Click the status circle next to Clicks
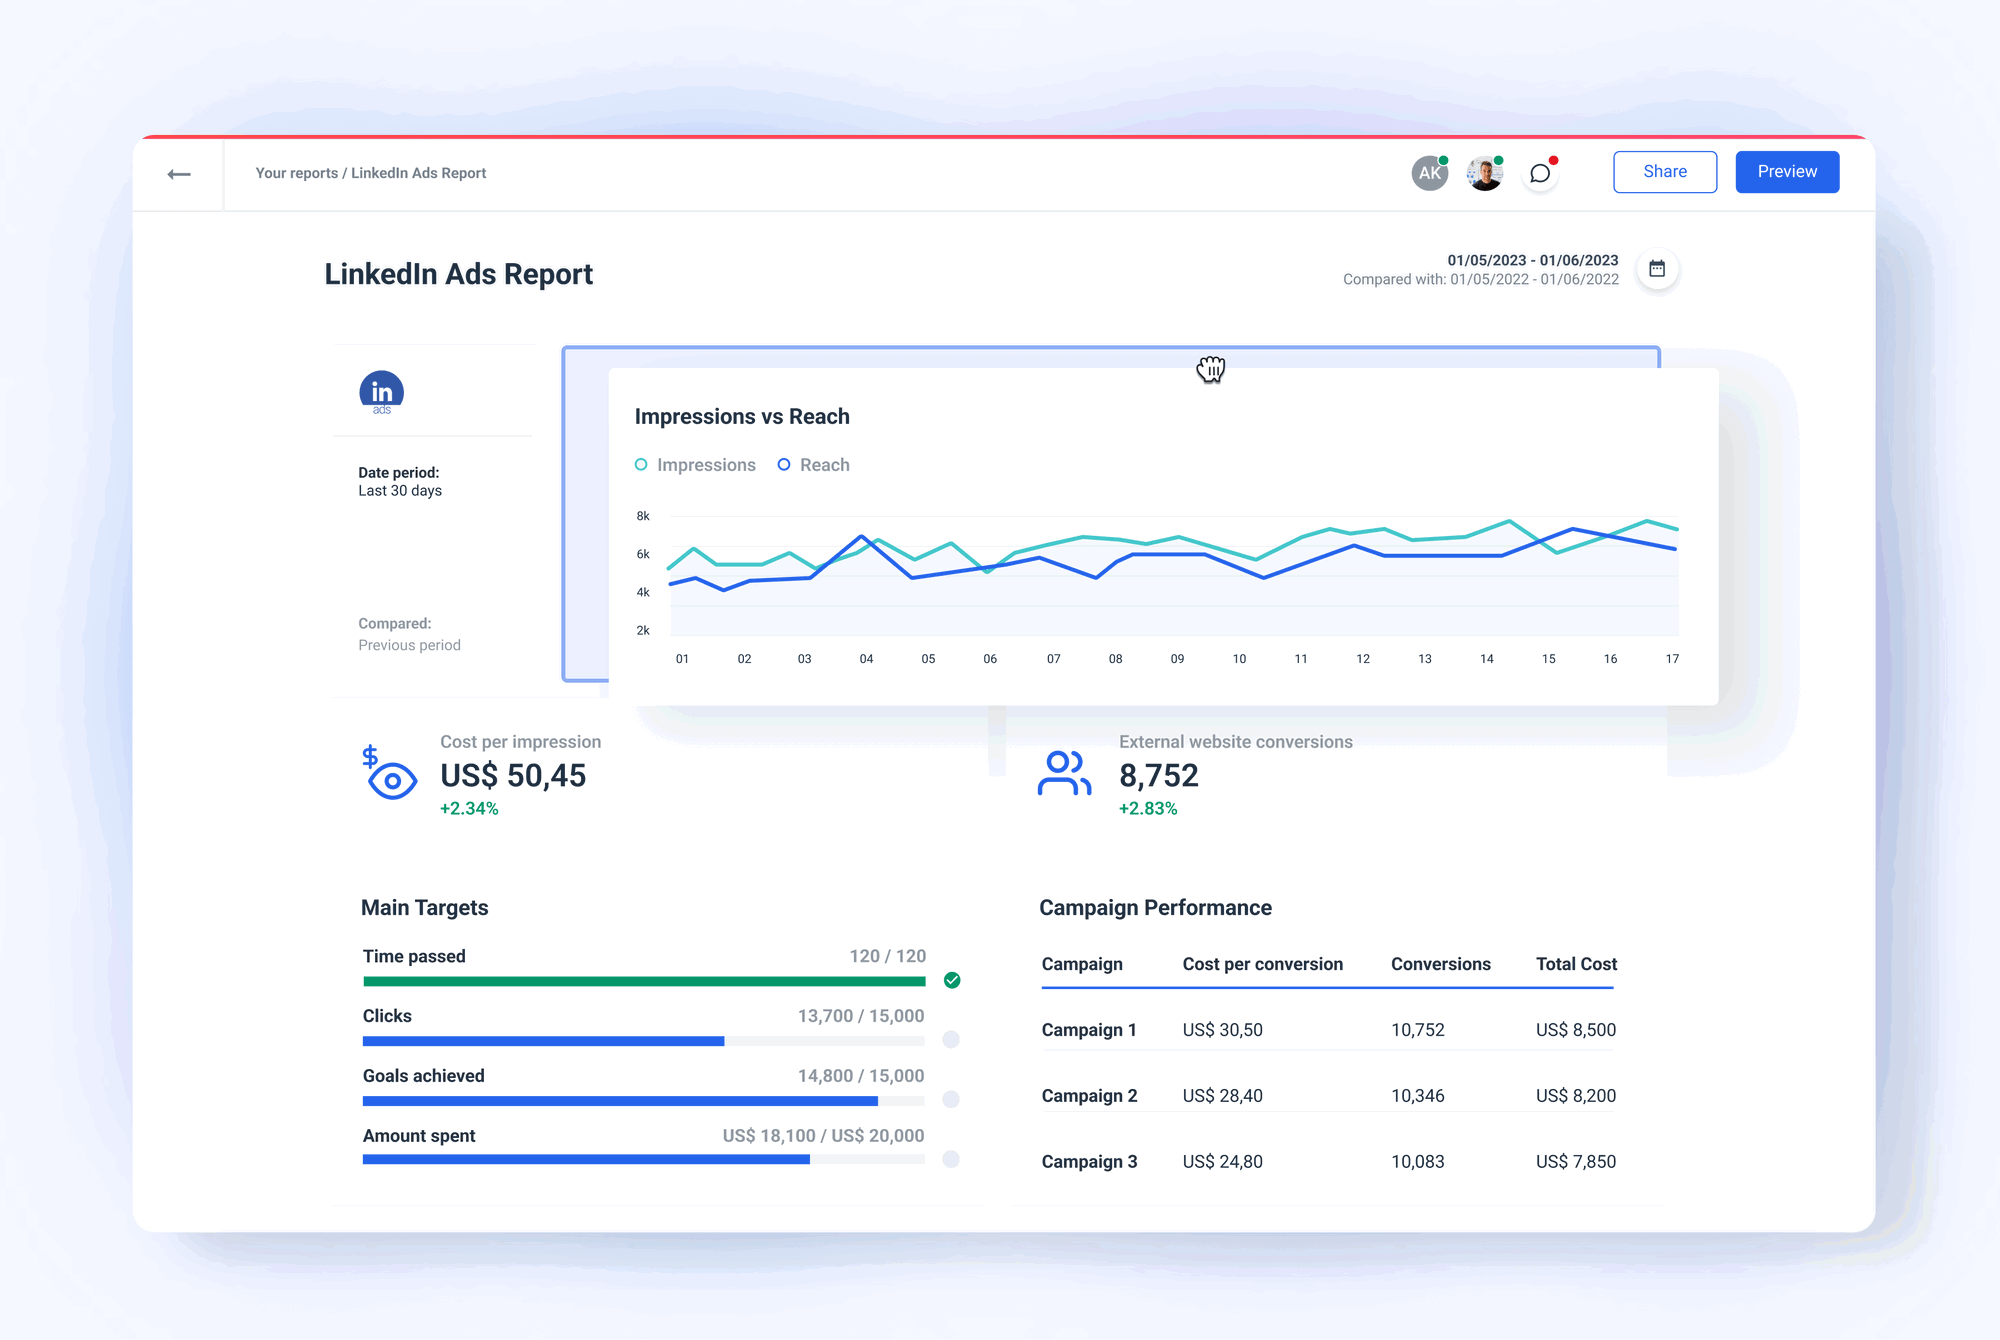 (951, 1040)
